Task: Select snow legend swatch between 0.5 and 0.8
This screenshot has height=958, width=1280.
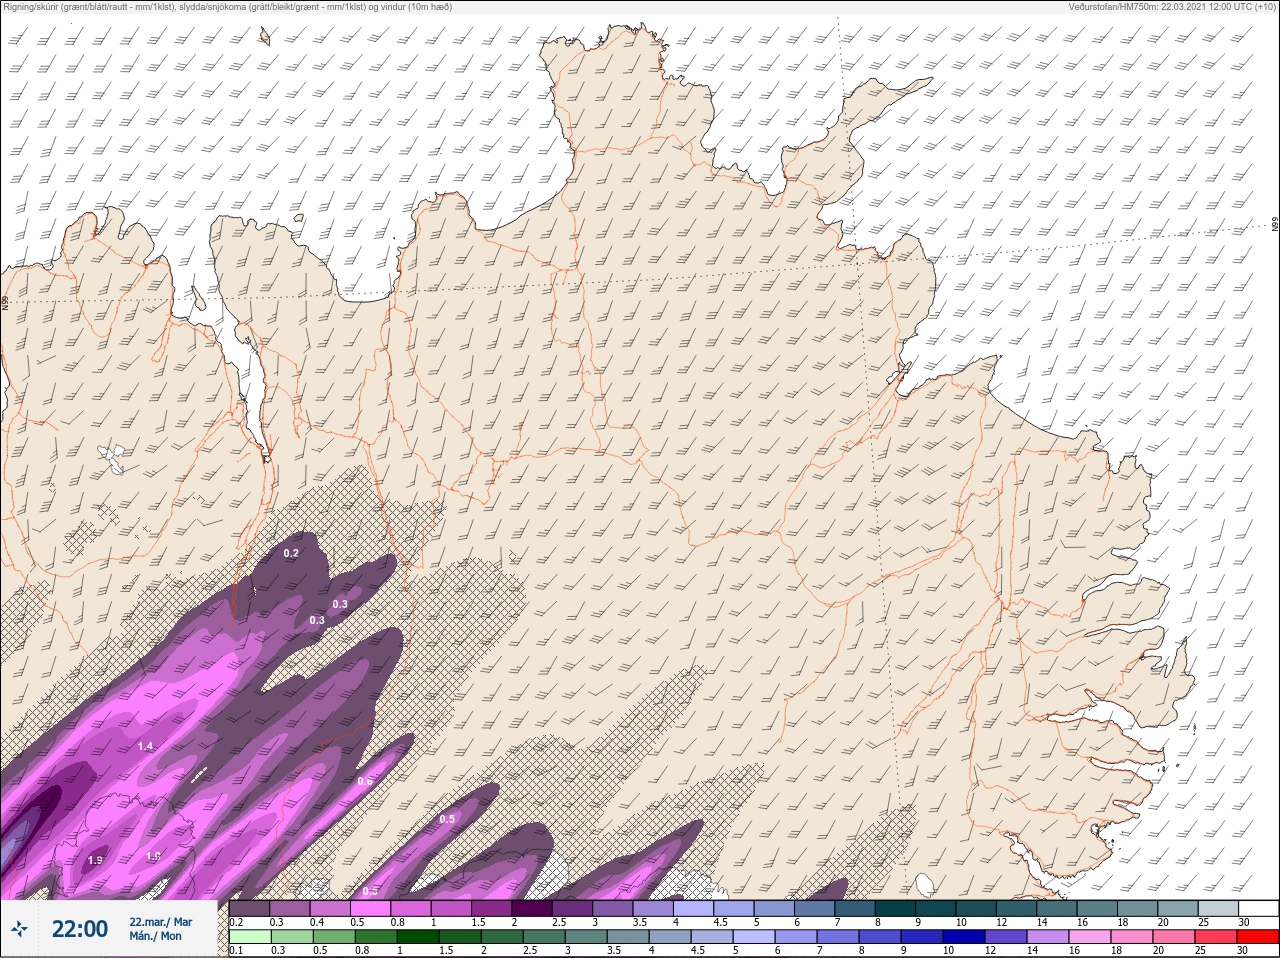Action: pyautogui.click(x=370, y=908)
